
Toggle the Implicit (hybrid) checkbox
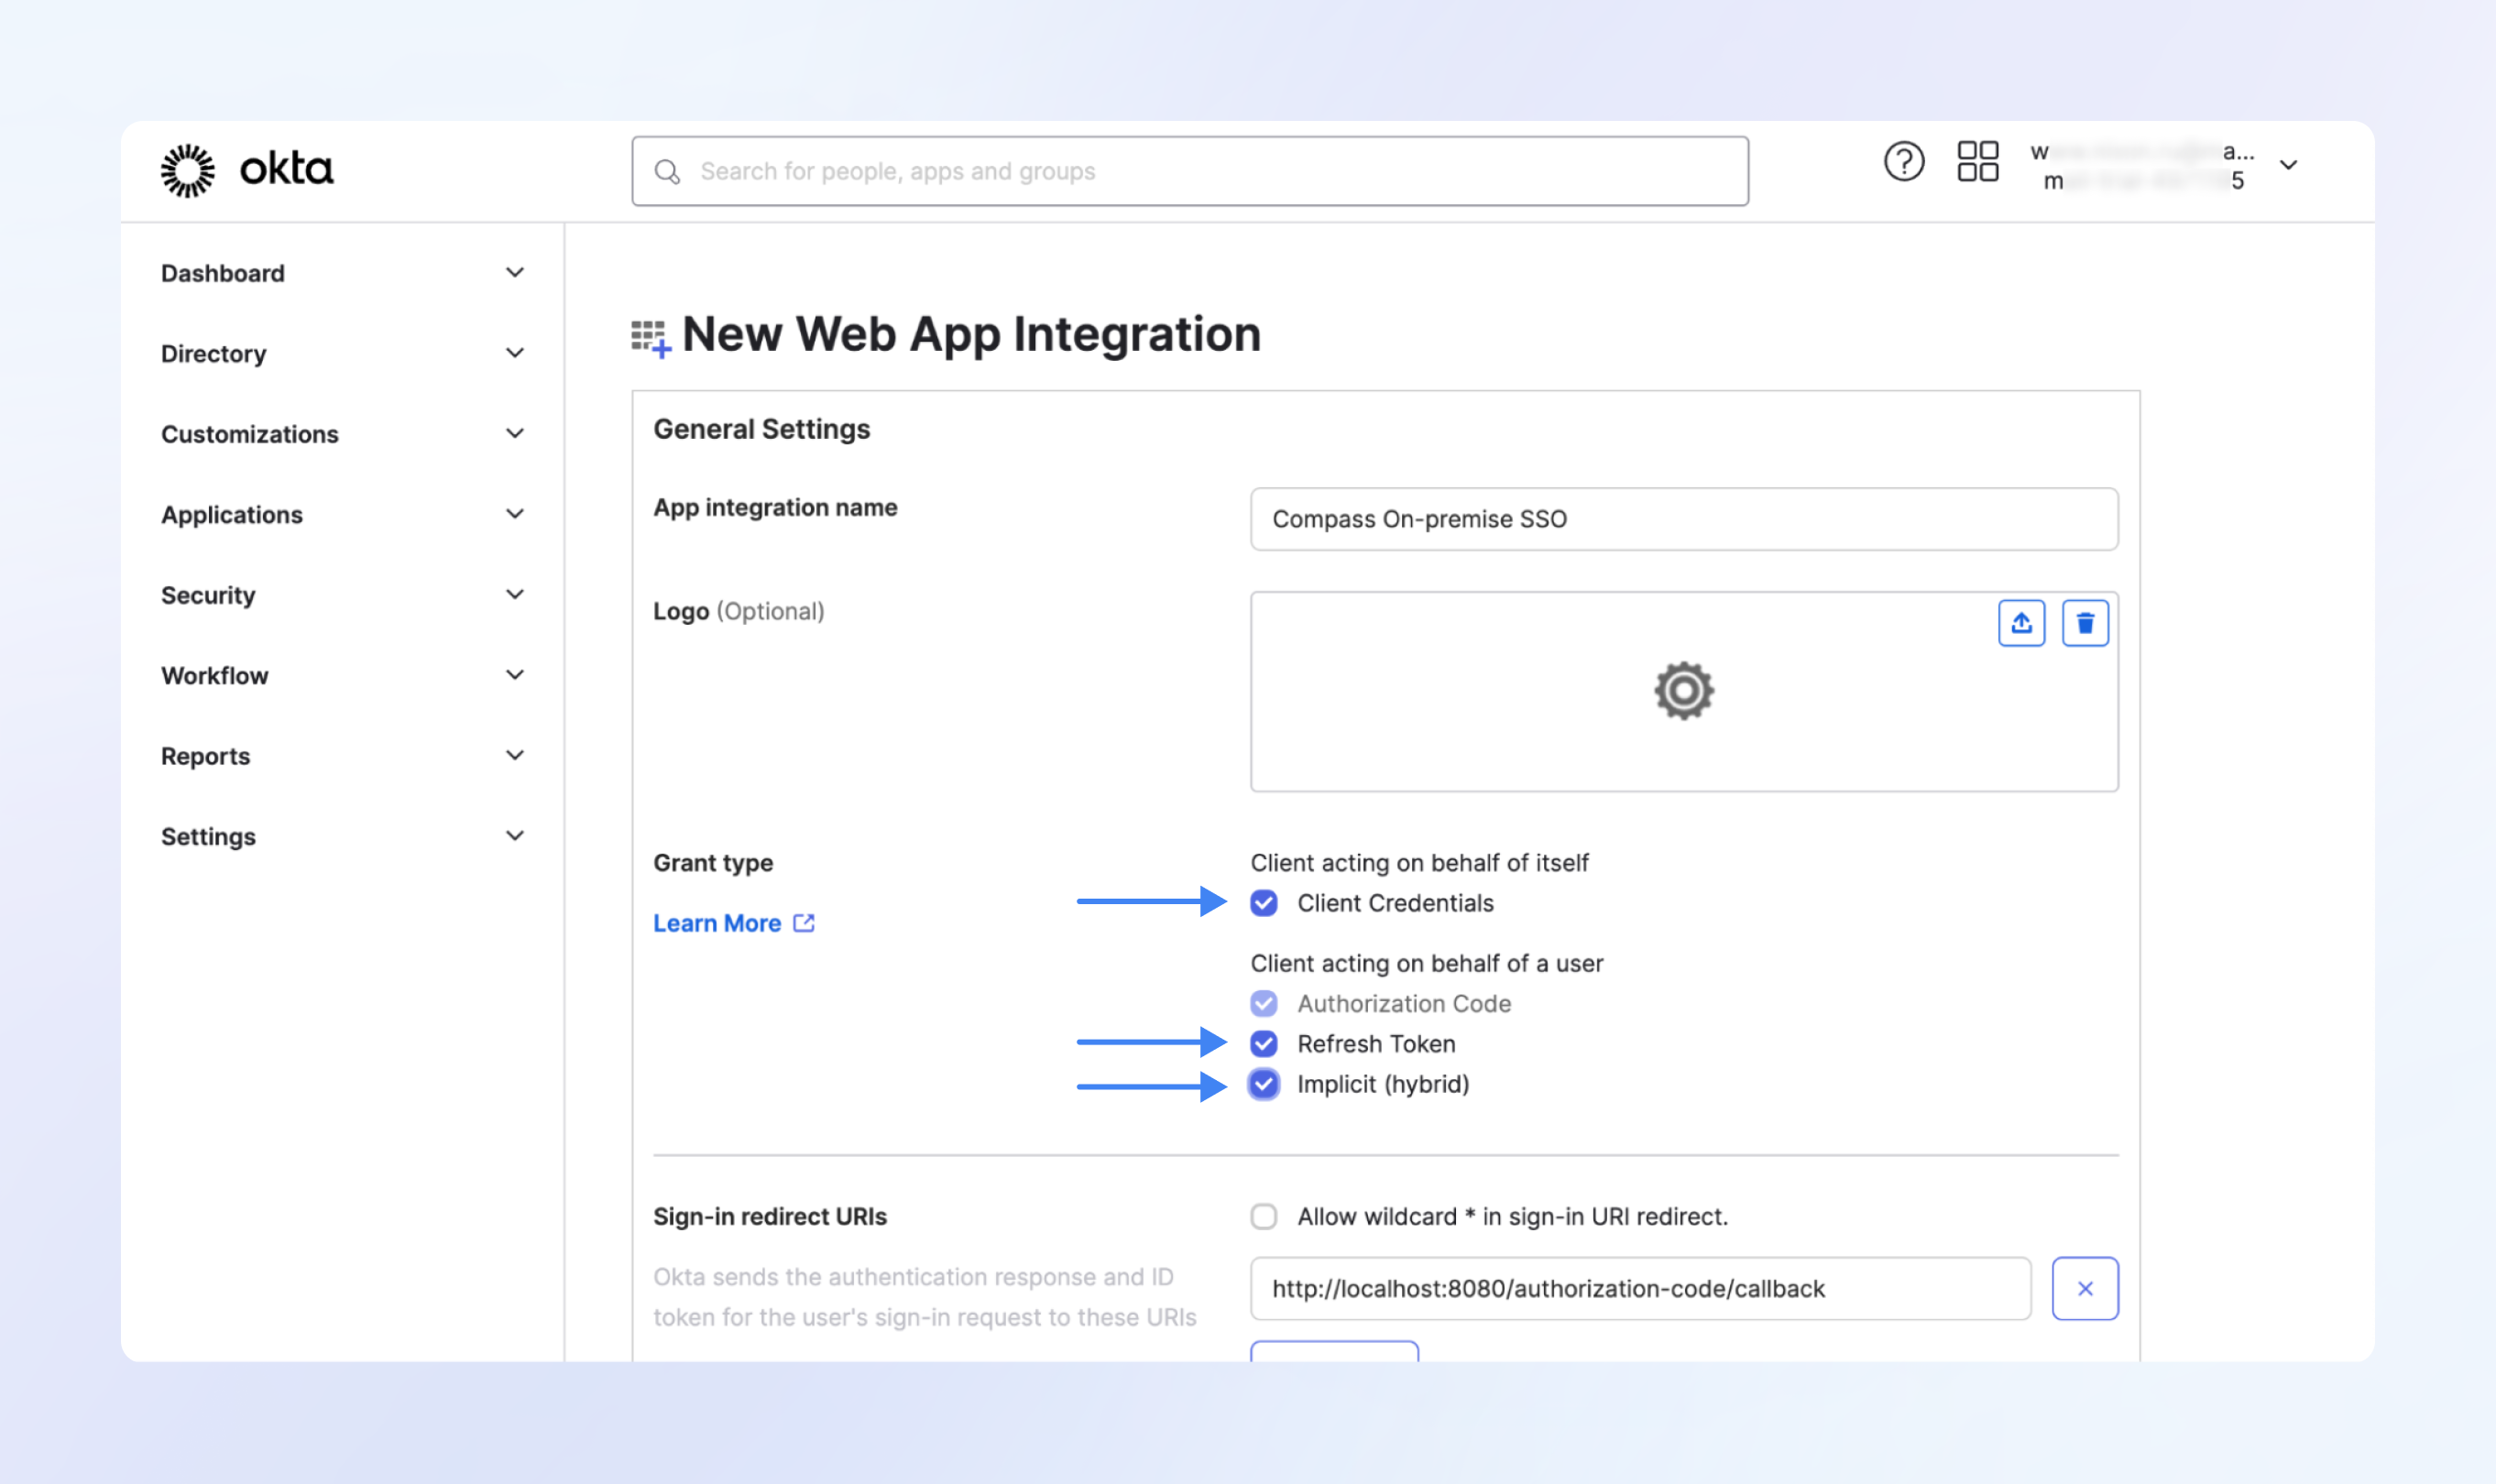(1264, 1084)
